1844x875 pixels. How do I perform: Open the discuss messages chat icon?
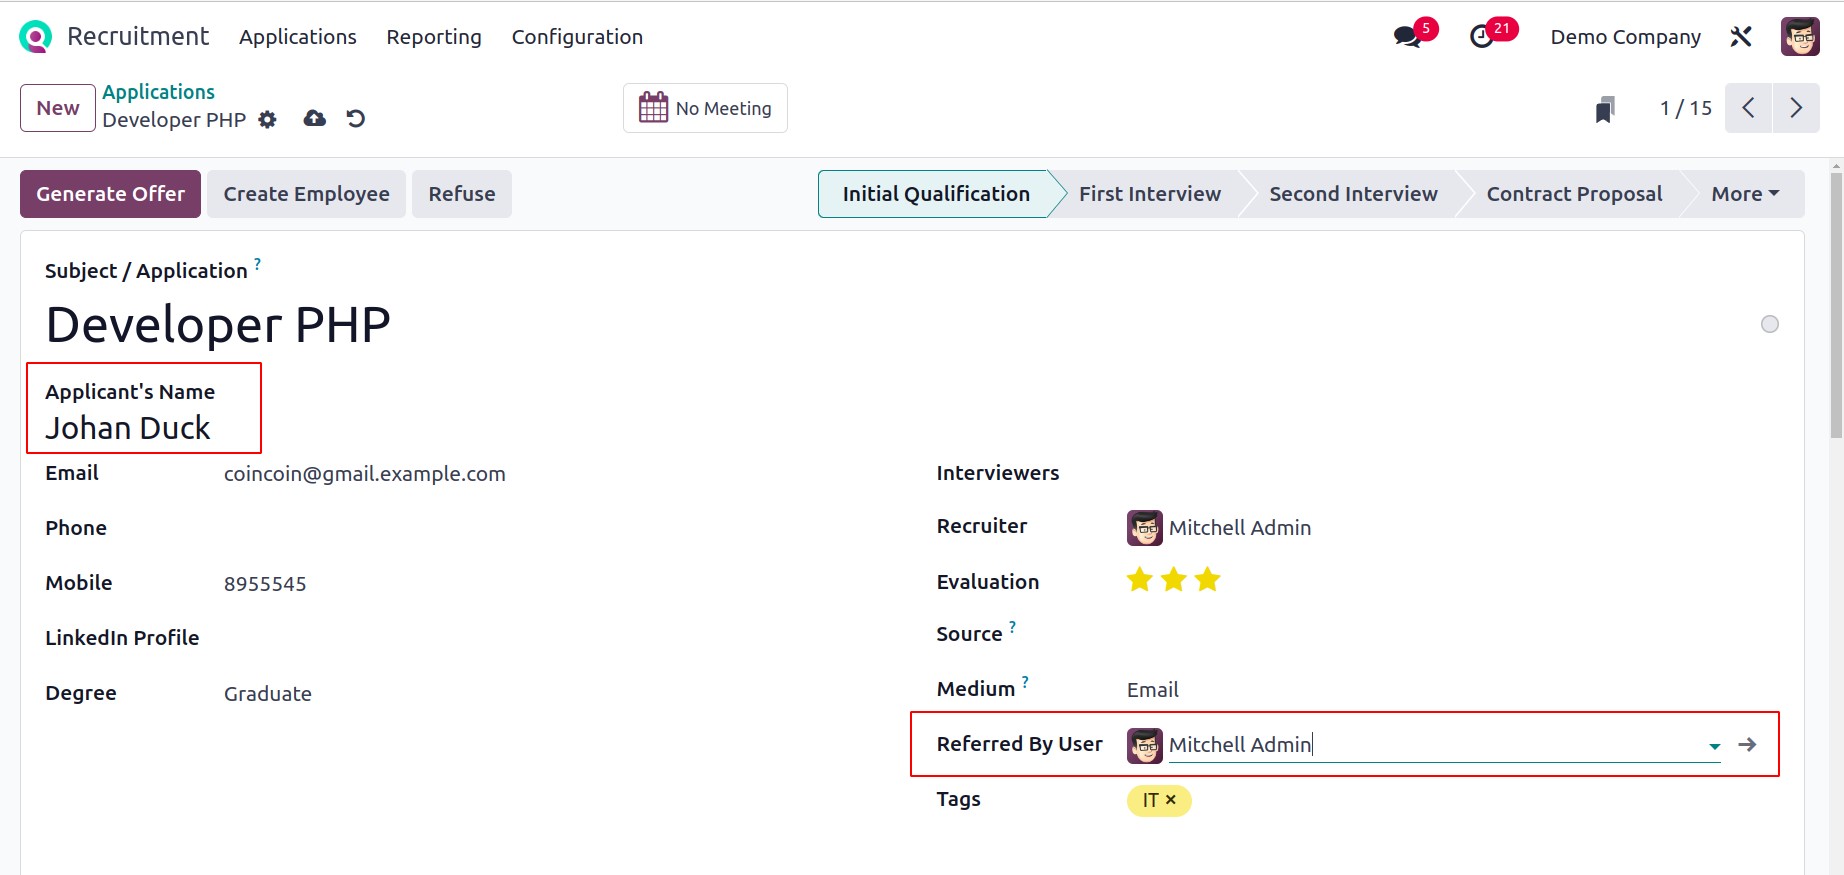1408,37
